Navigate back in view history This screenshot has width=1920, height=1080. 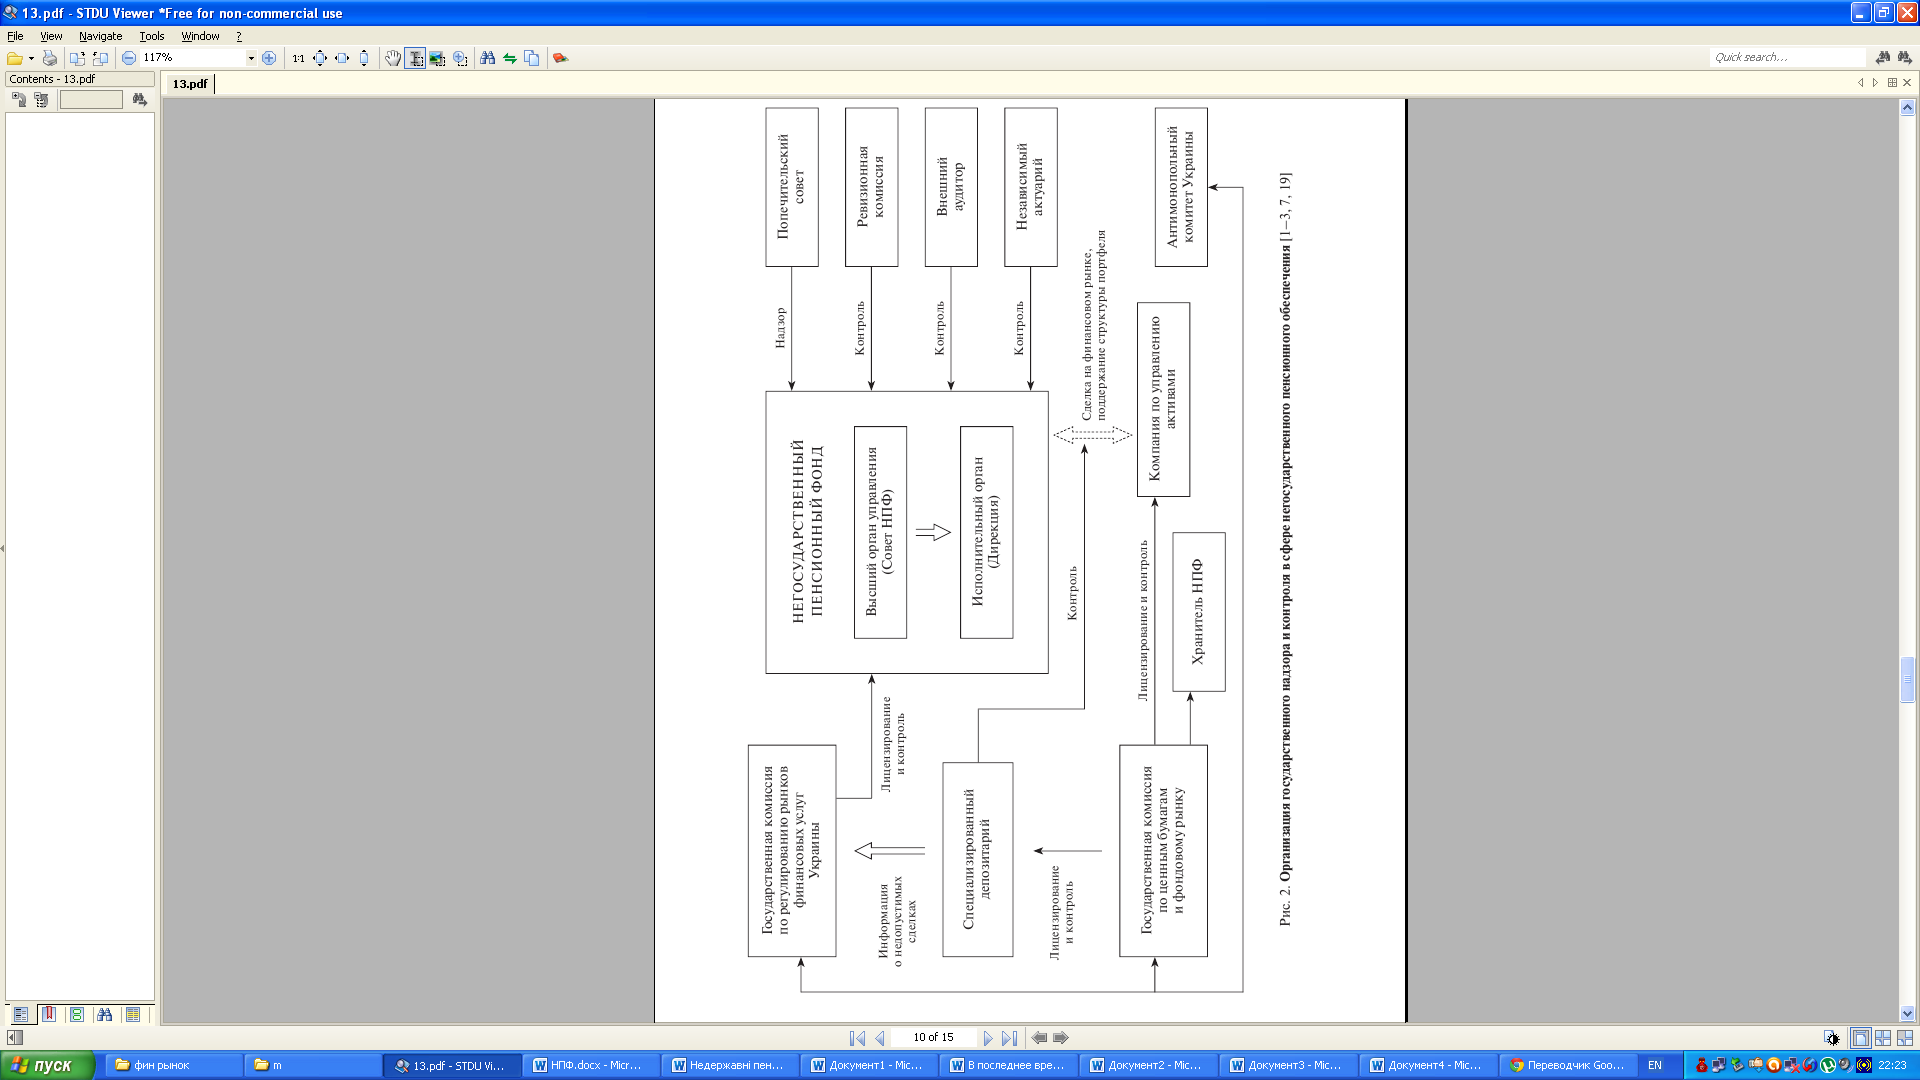[x=1040, y=1038]
